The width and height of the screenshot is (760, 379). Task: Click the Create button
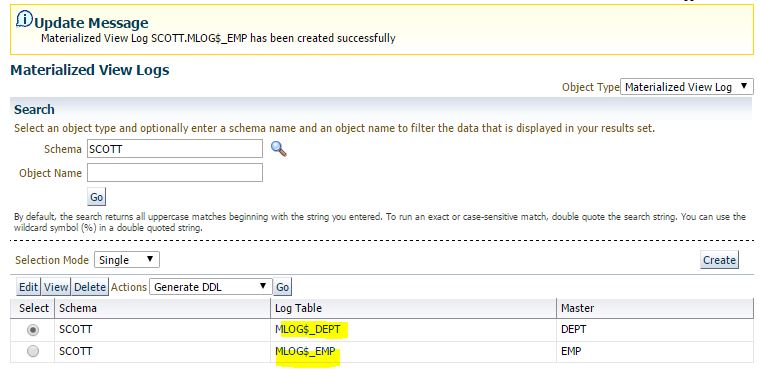(719, 260)
